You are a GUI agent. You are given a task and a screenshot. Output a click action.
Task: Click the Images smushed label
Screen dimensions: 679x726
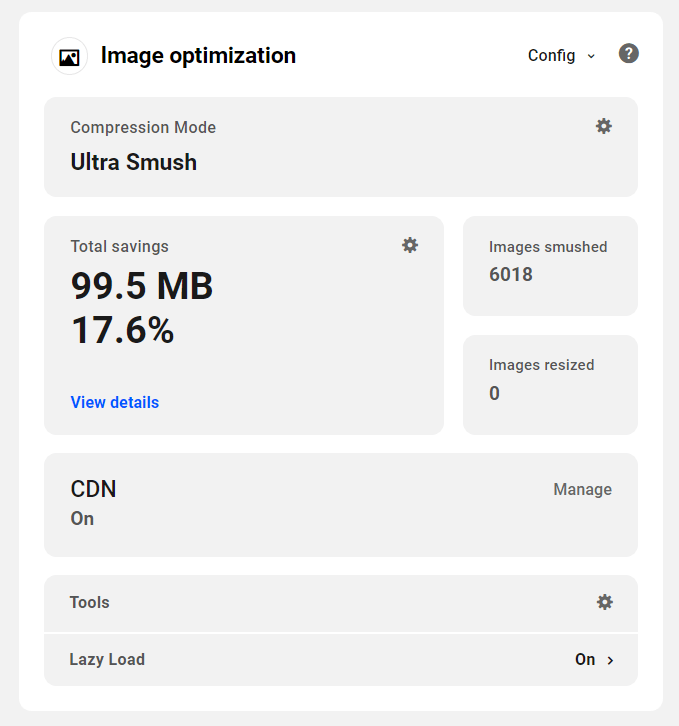[x=548, y=247]
